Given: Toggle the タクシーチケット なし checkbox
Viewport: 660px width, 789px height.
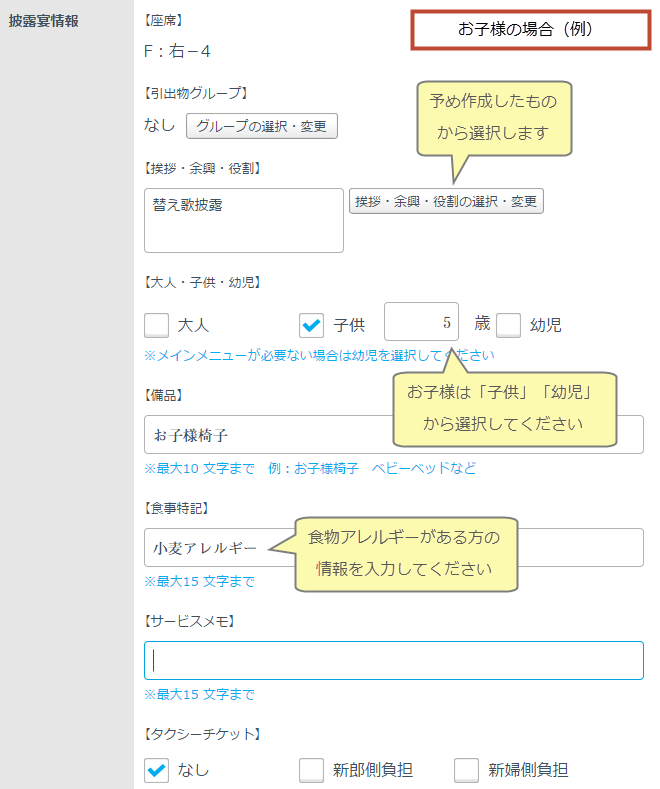Looking at the screenshot, I should (x=157, y=770).
